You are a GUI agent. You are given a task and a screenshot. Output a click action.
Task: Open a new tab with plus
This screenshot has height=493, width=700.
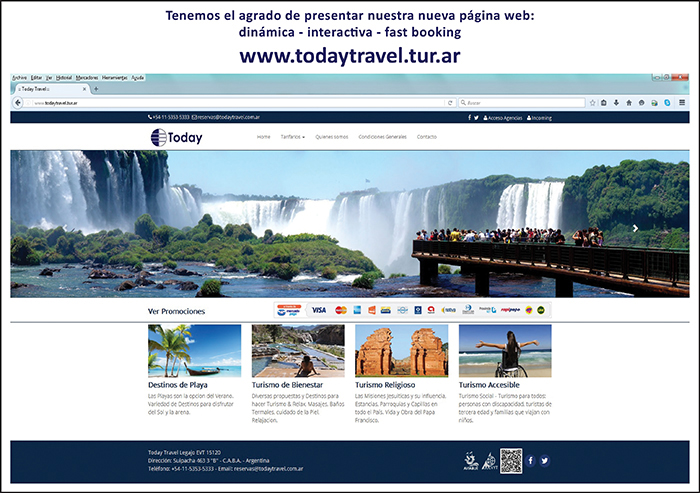click(96, 89)
